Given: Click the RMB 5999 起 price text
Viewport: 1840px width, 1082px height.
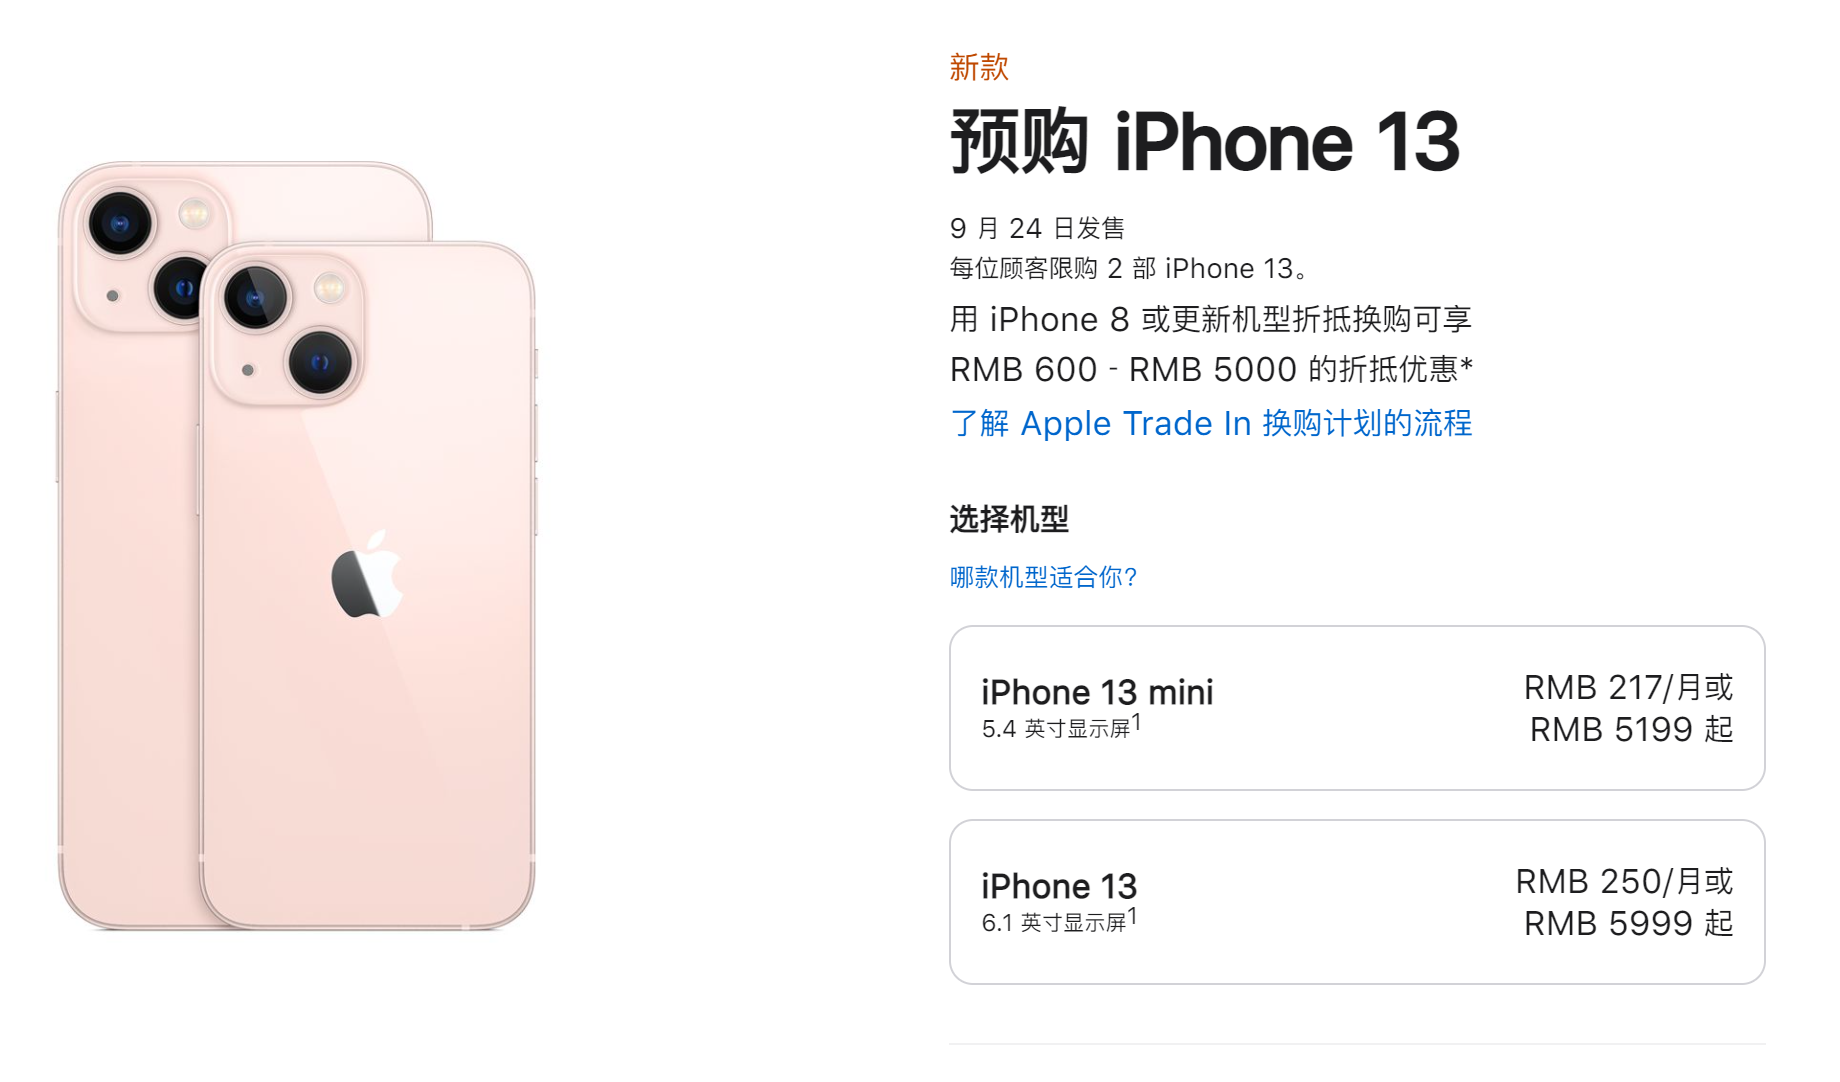Looking at the screenshot, I should click(1628, 924).
